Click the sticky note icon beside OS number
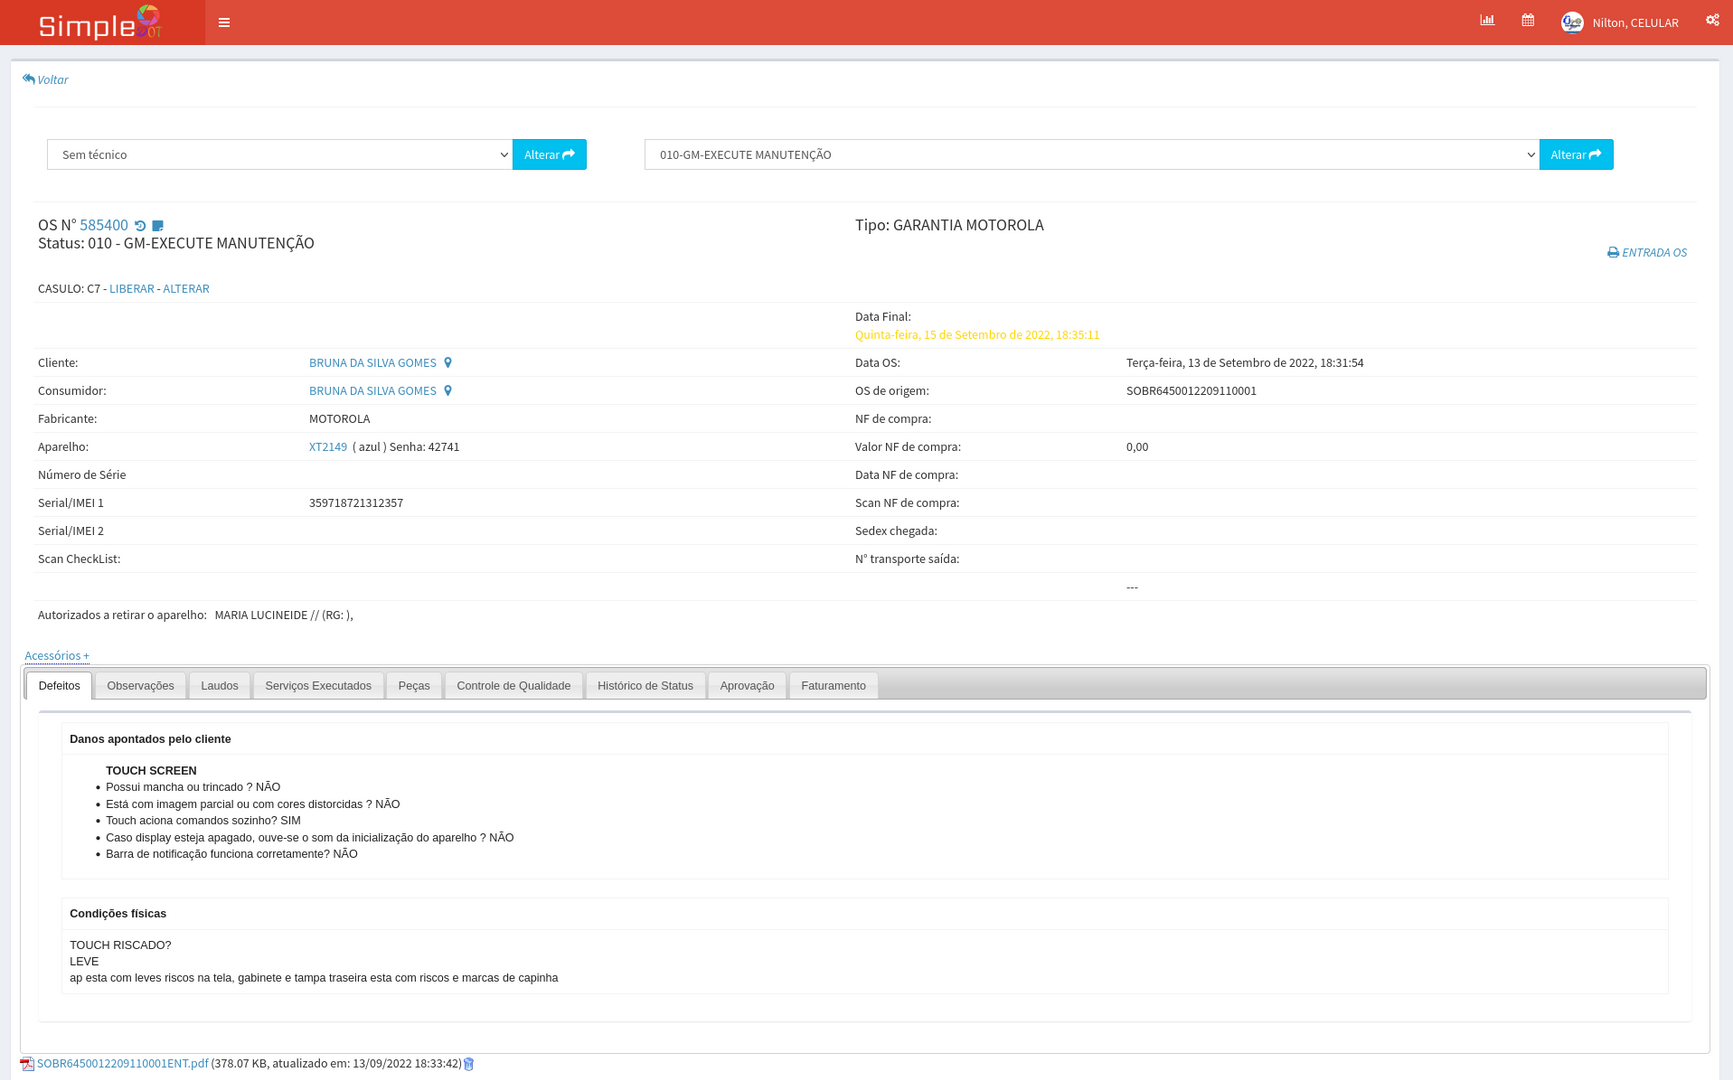The image size is (1733, 1080). (158, 226)
